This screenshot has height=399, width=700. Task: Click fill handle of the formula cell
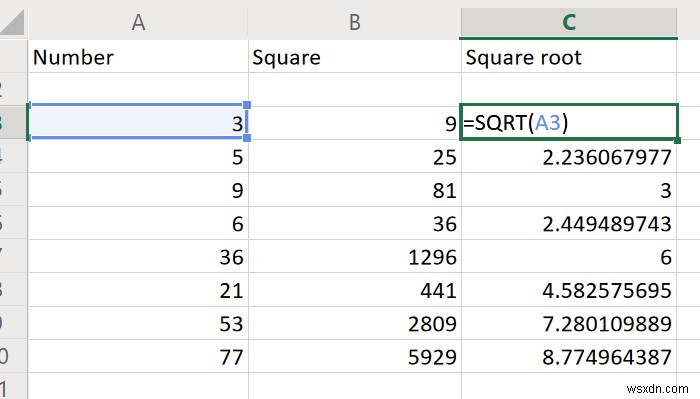[x=677, y=140]
